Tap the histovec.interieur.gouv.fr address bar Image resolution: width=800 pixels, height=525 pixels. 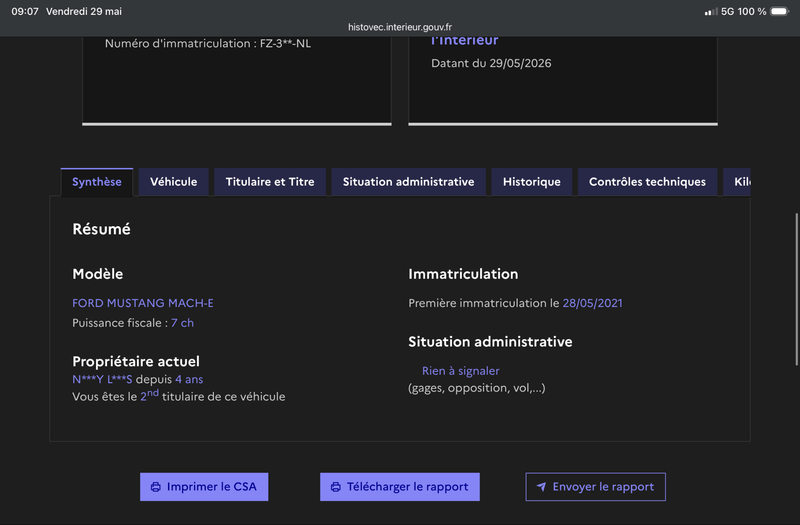(x=399, y=27)
